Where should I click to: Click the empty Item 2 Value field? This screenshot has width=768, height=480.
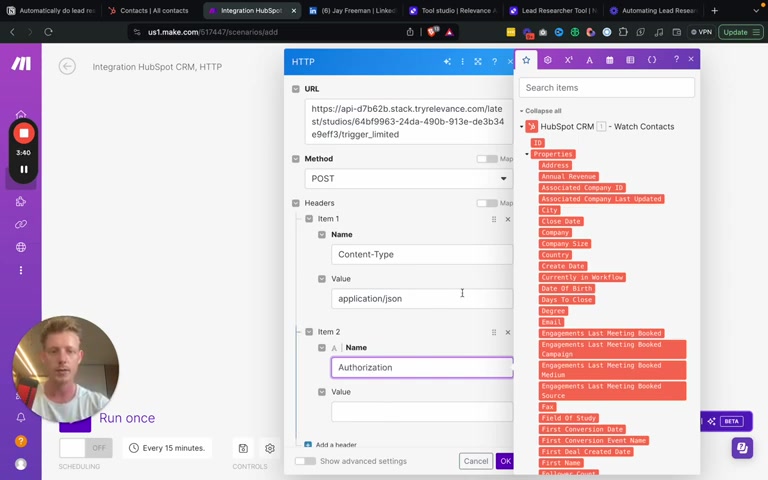click(422, 412)
